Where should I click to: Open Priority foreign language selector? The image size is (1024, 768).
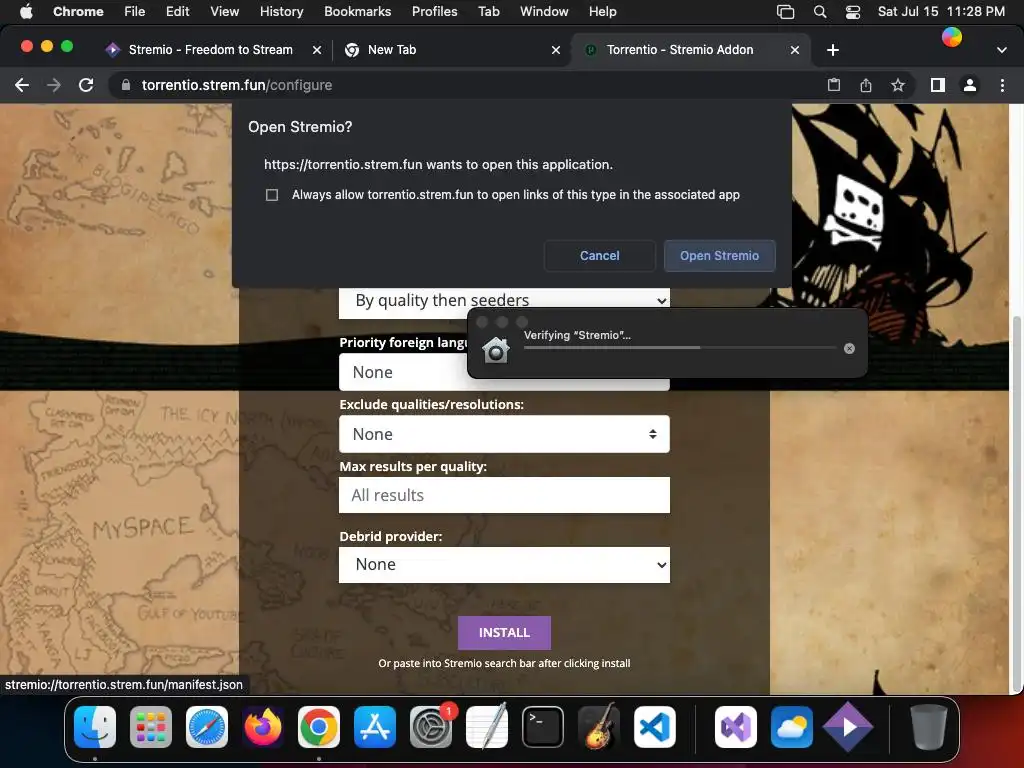pos(504,372)
